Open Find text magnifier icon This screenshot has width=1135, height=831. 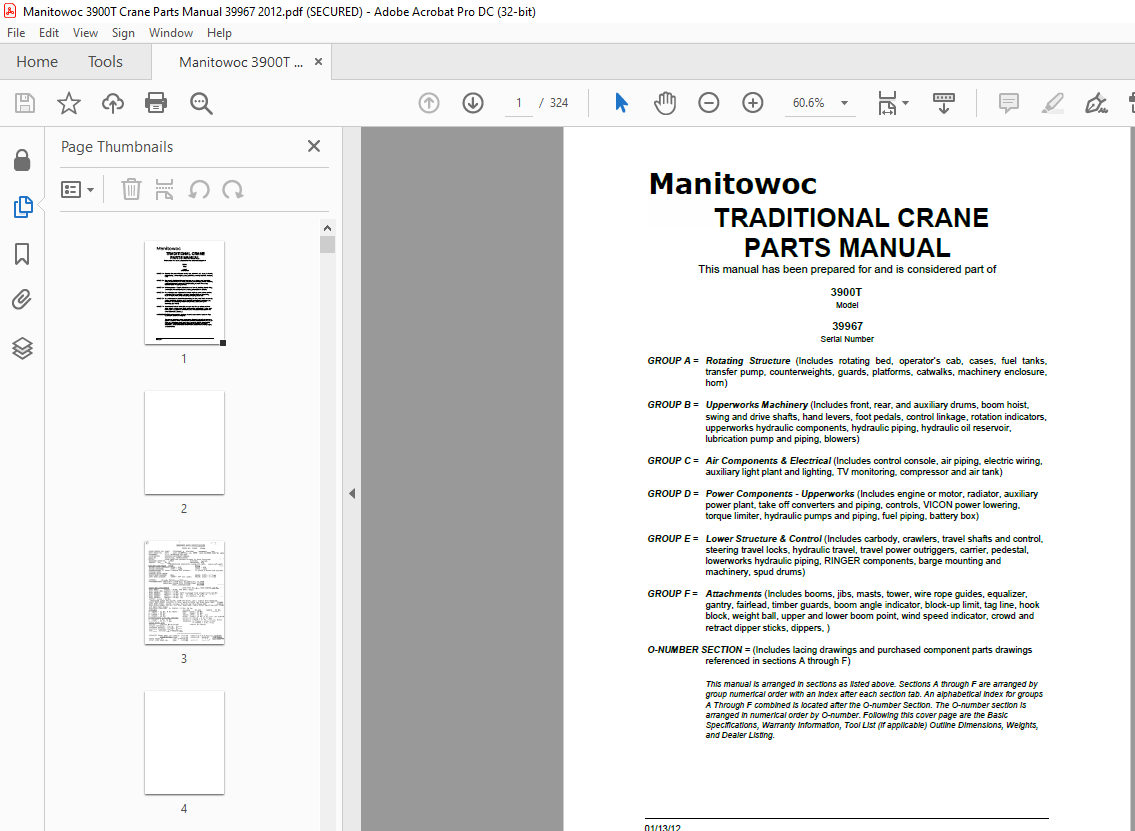click(201, 103)
